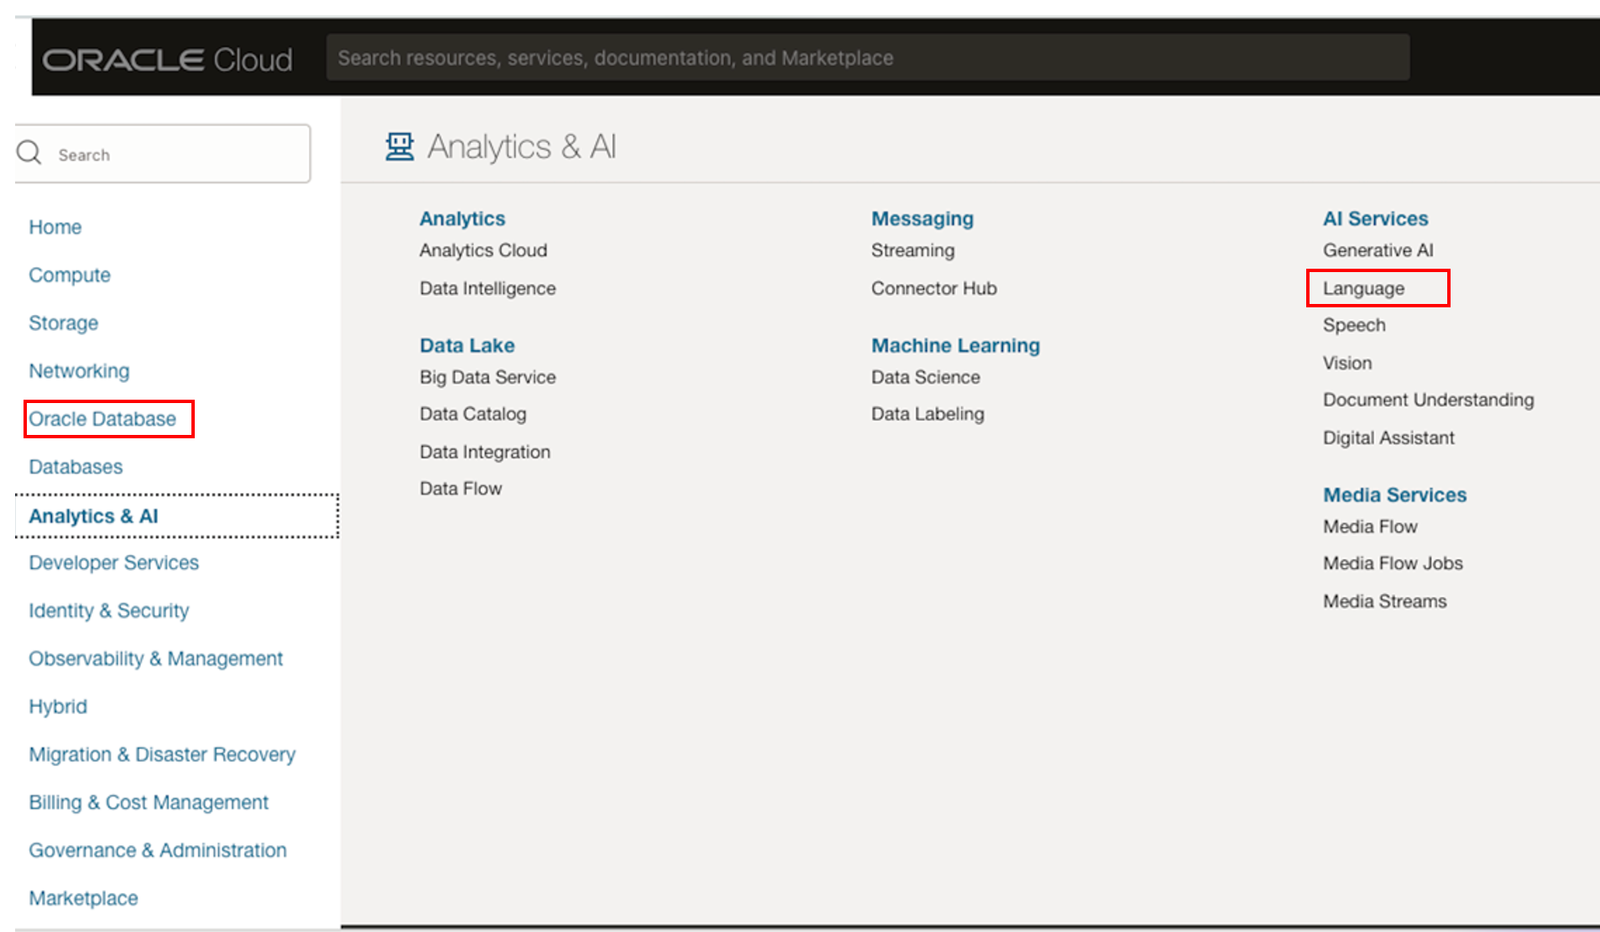This screenshot has height=932, width=1600.
Task: Open Identity & Security services
Action: (108, 610)
